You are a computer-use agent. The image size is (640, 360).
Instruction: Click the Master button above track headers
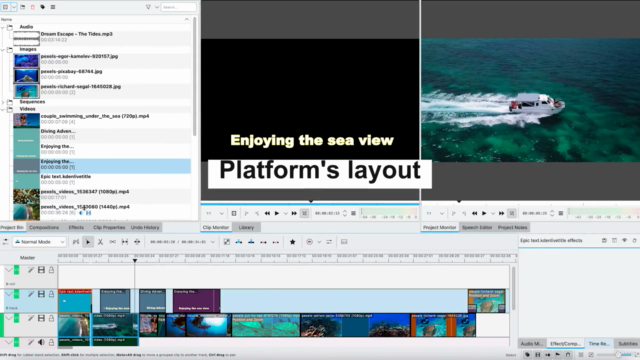click(x=27, y=258)
